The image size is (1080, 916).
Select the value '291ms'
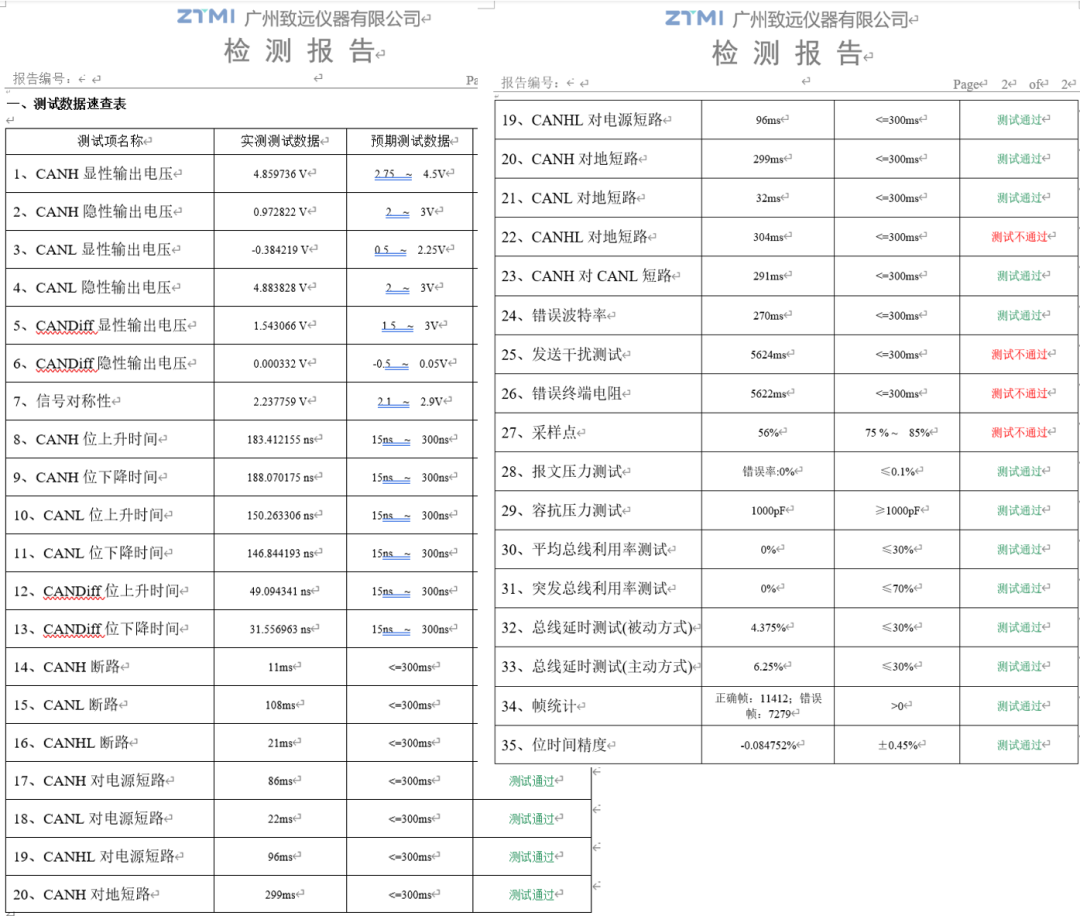(768, 276)
